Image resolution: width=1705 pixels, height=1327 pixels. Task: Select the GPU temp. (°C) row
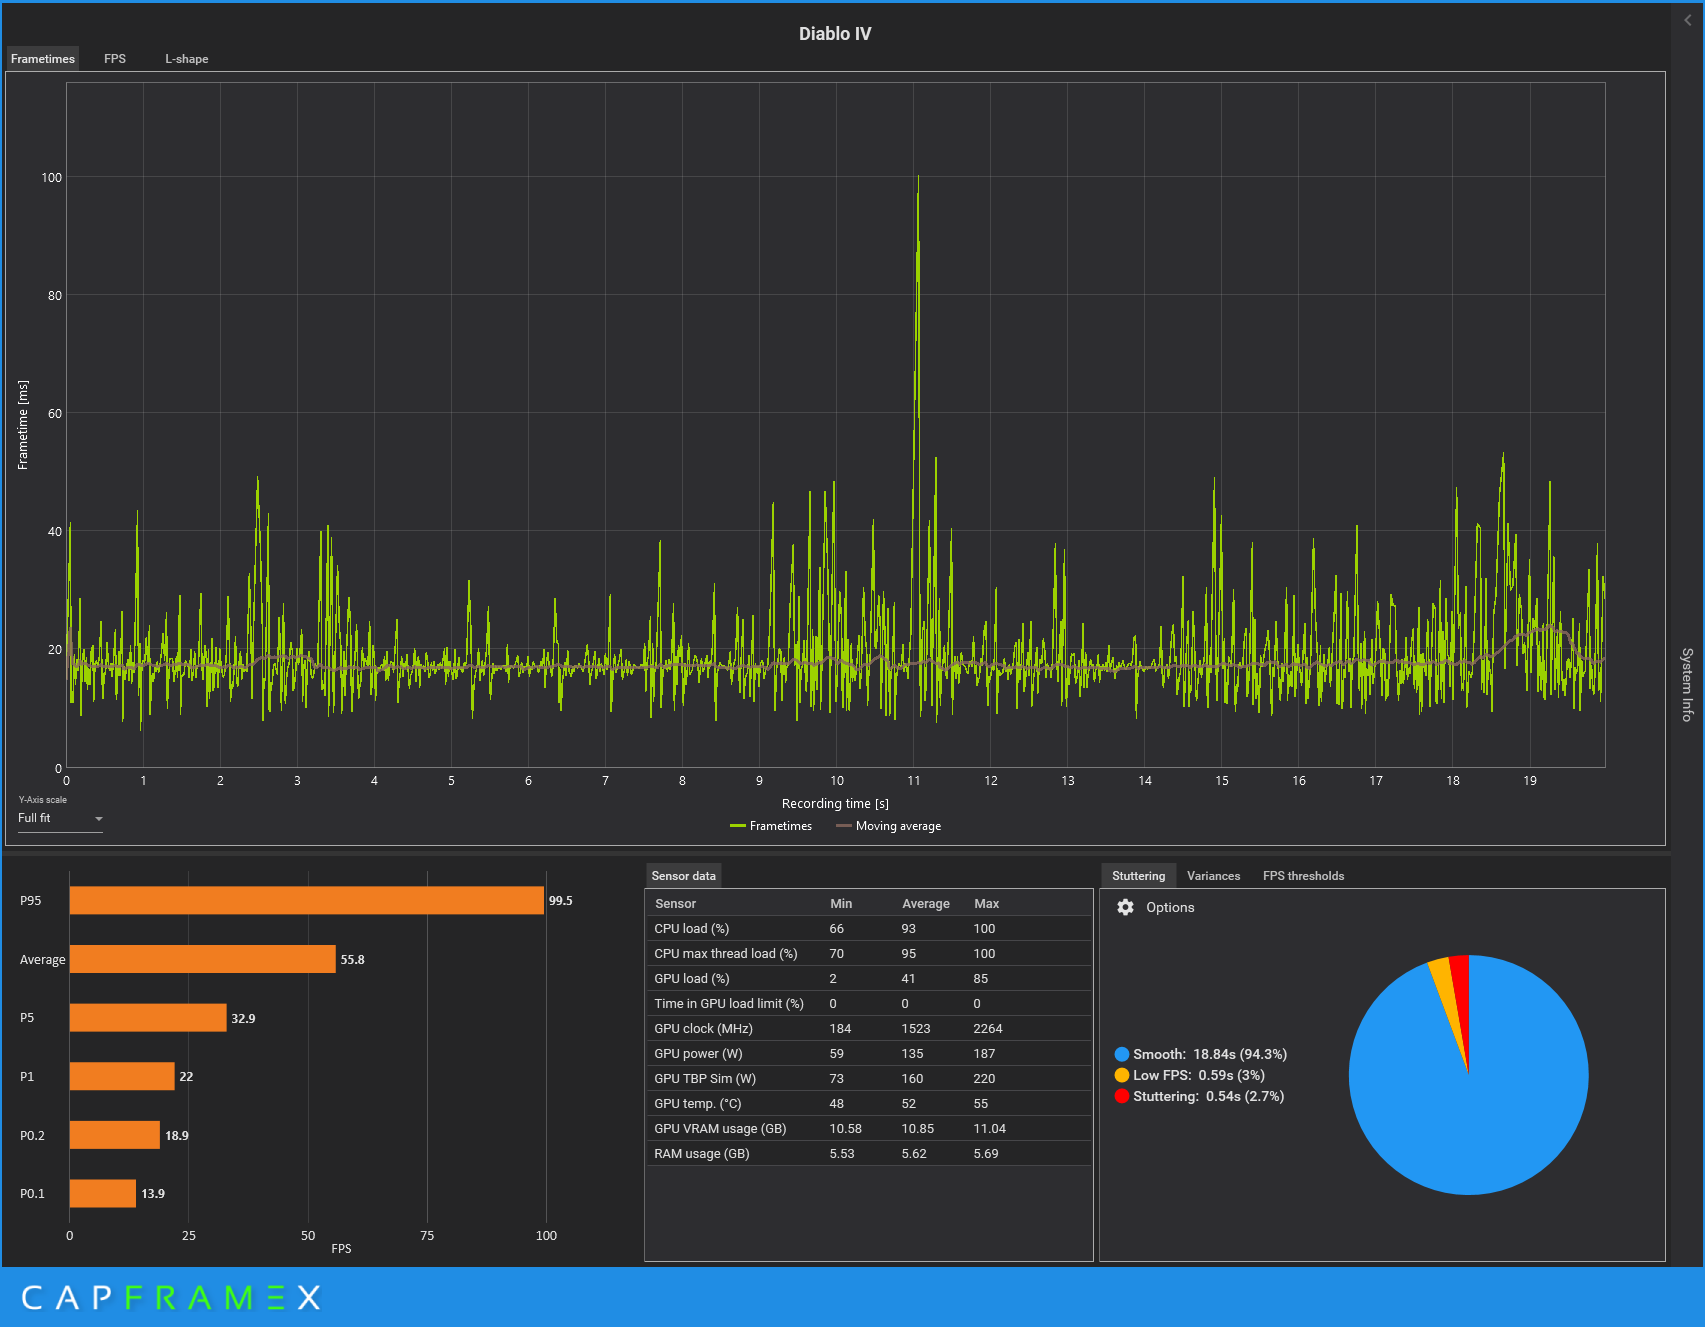pyautogui.click(x=868, y=1103)
